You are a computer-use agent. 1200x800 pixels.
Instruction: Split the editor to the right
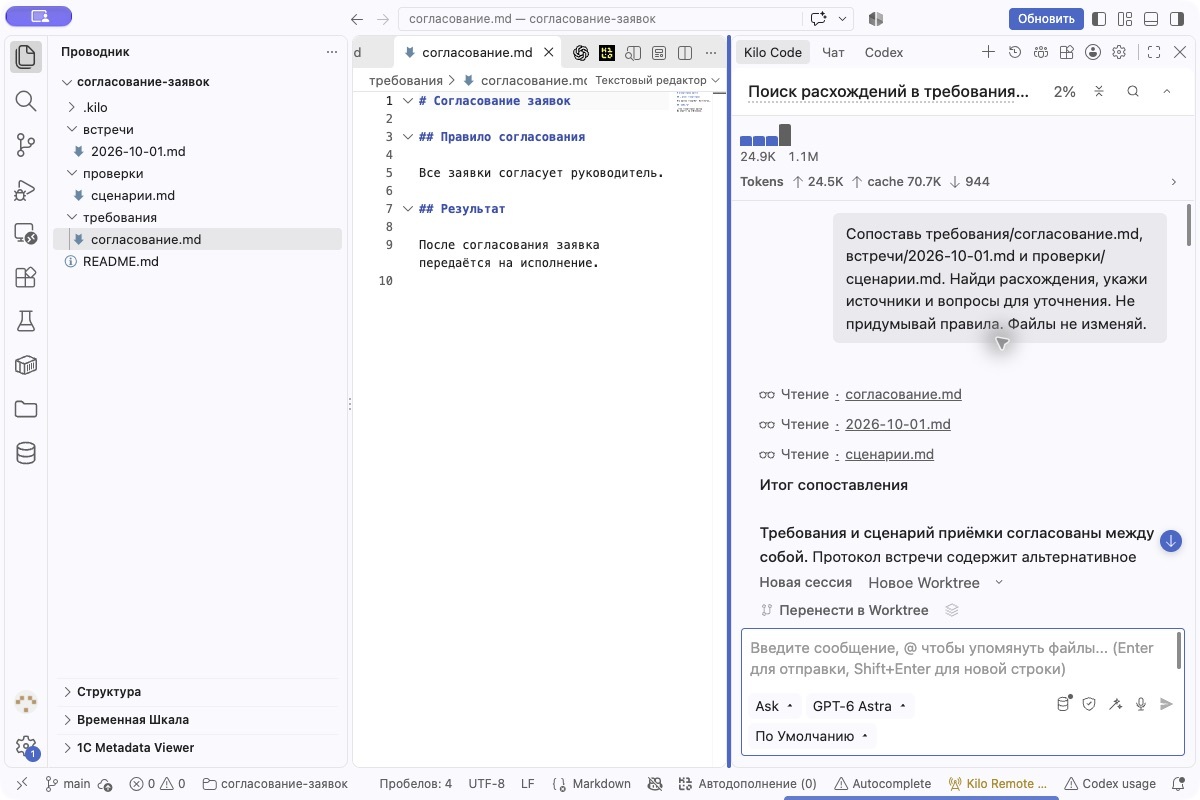pyautogui.click(x=685, y=53)
